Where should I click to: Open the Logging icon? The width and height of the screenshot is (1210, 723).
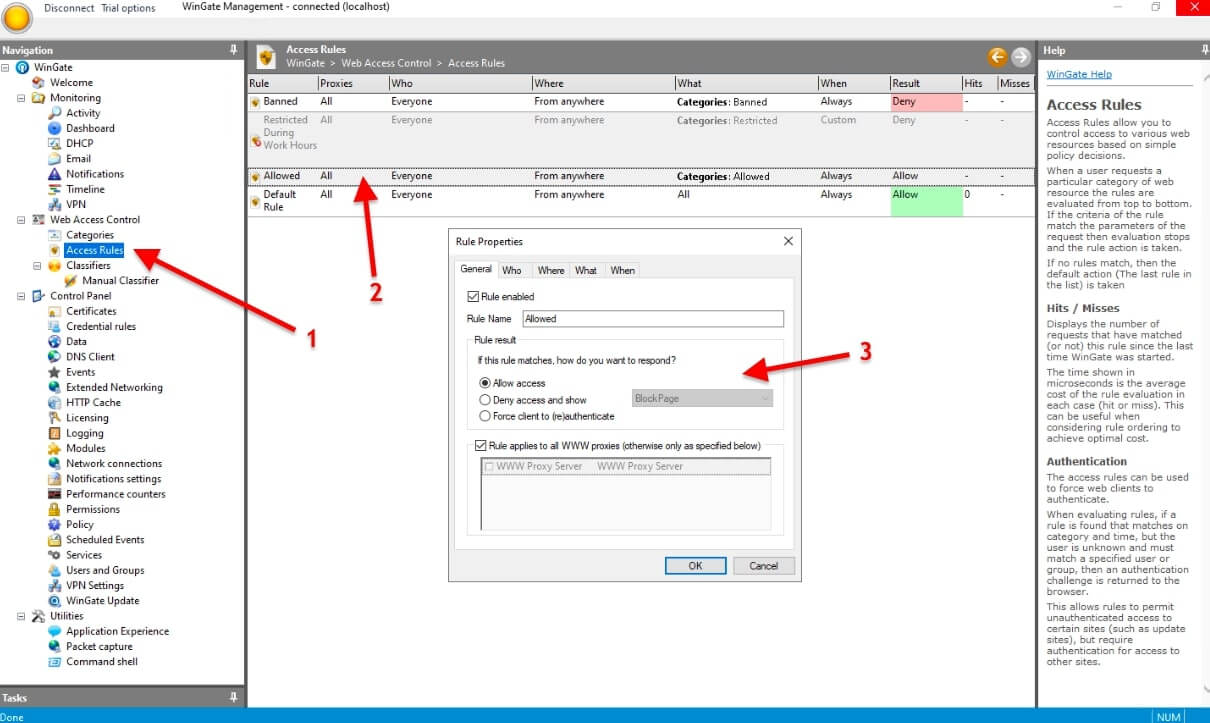[55, 433]
